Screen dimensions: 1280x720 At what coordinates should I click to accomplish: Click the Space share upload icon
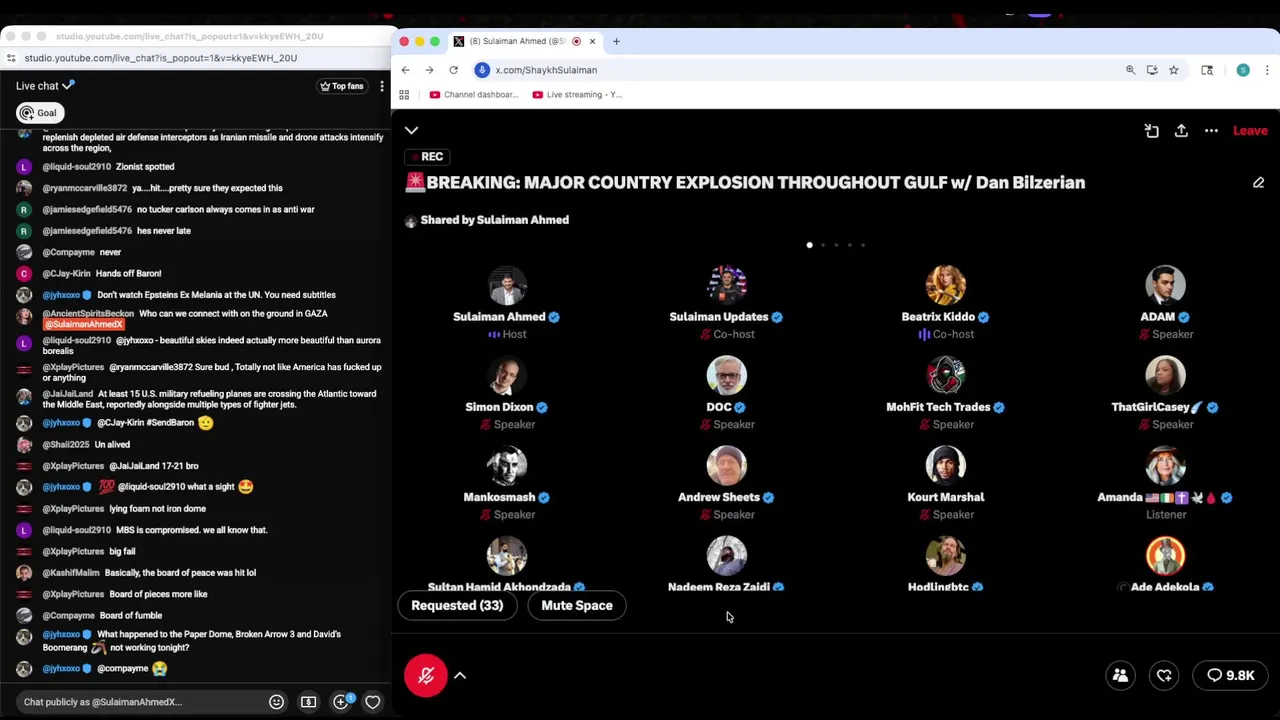pyautogui.click(x=1181, y=130)
